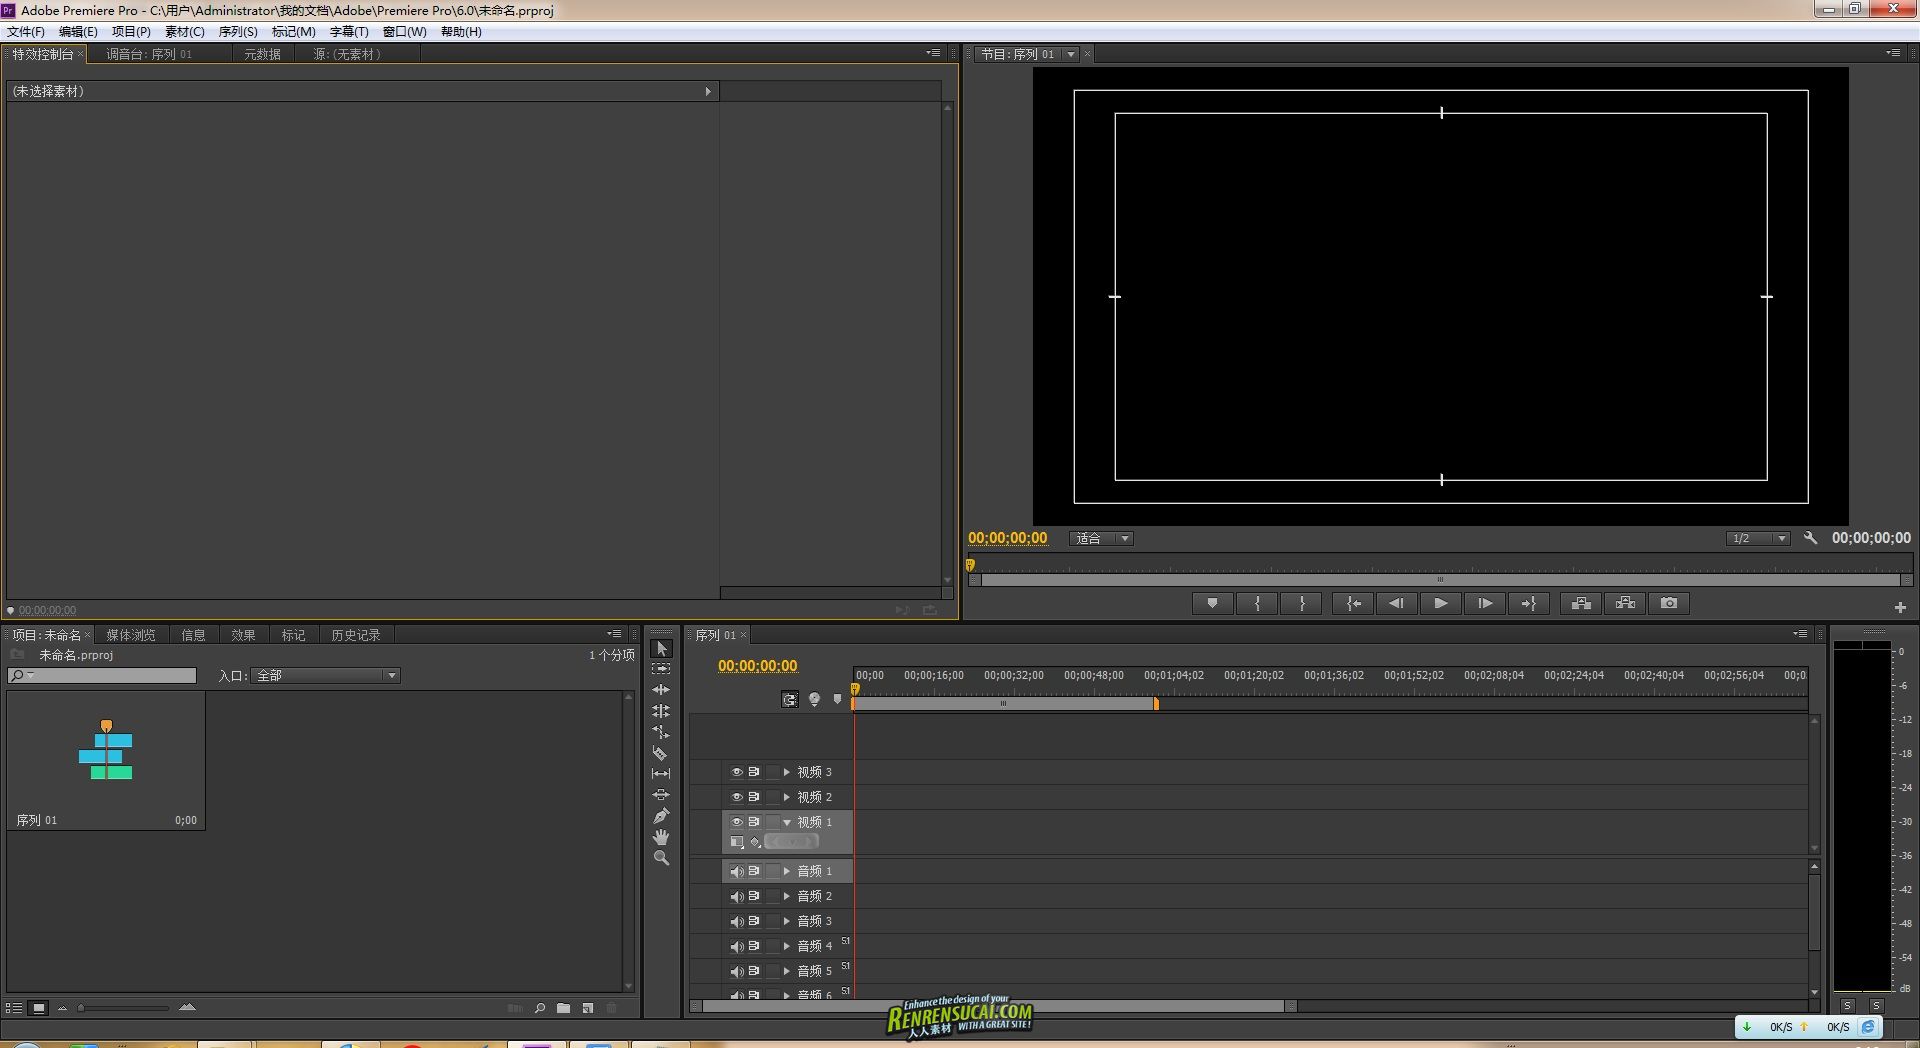Select the Track Select tool
The height and width of the screenshot is (1048, 1920).
point(661,669)
